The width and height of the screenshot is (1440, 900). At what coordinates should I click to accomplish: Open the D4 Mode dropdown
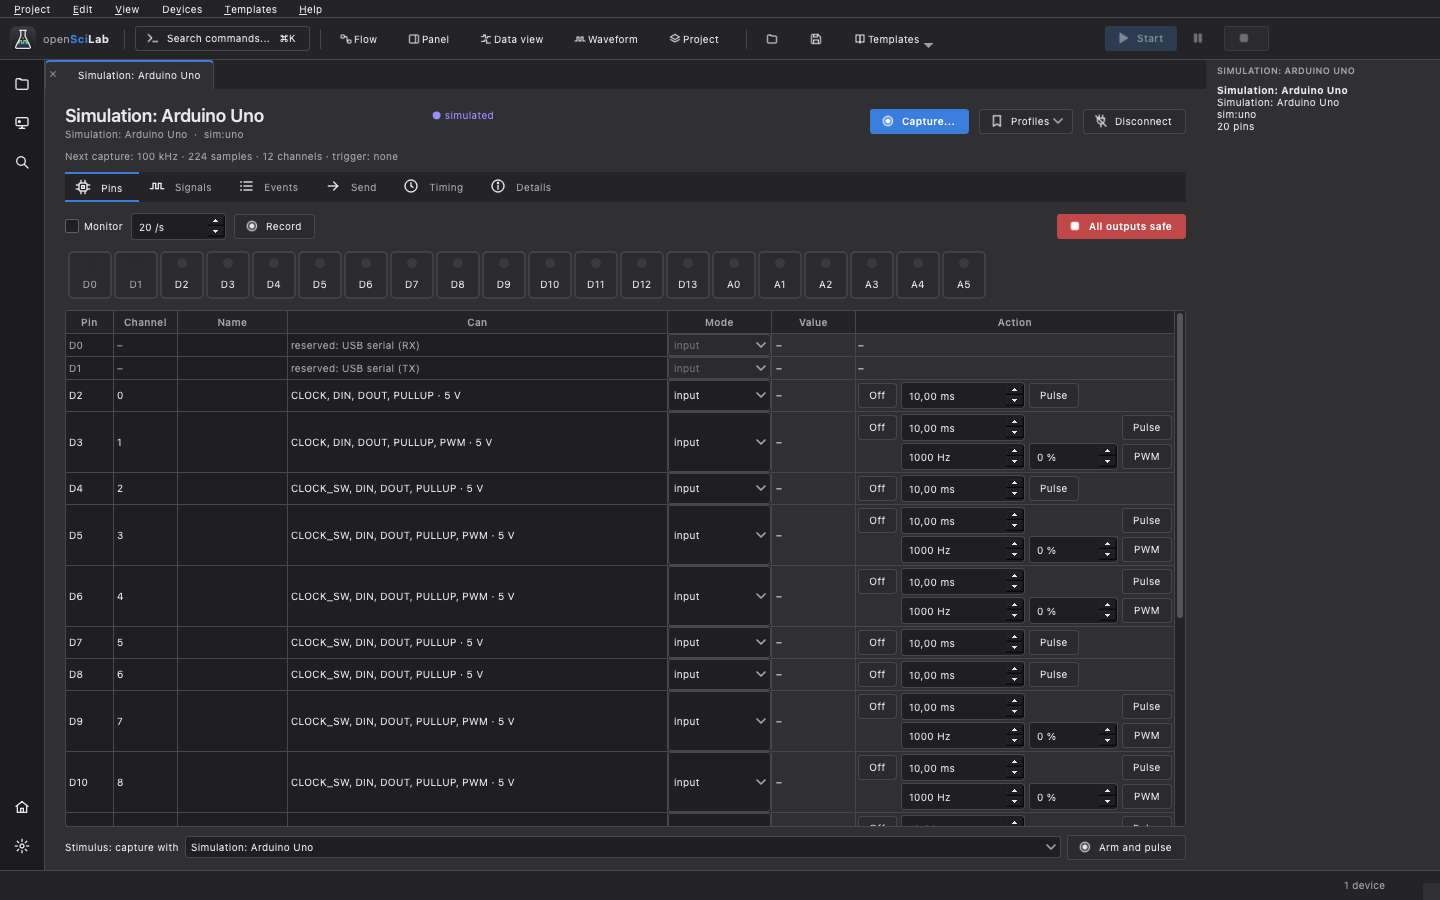[x=719, y=489]
